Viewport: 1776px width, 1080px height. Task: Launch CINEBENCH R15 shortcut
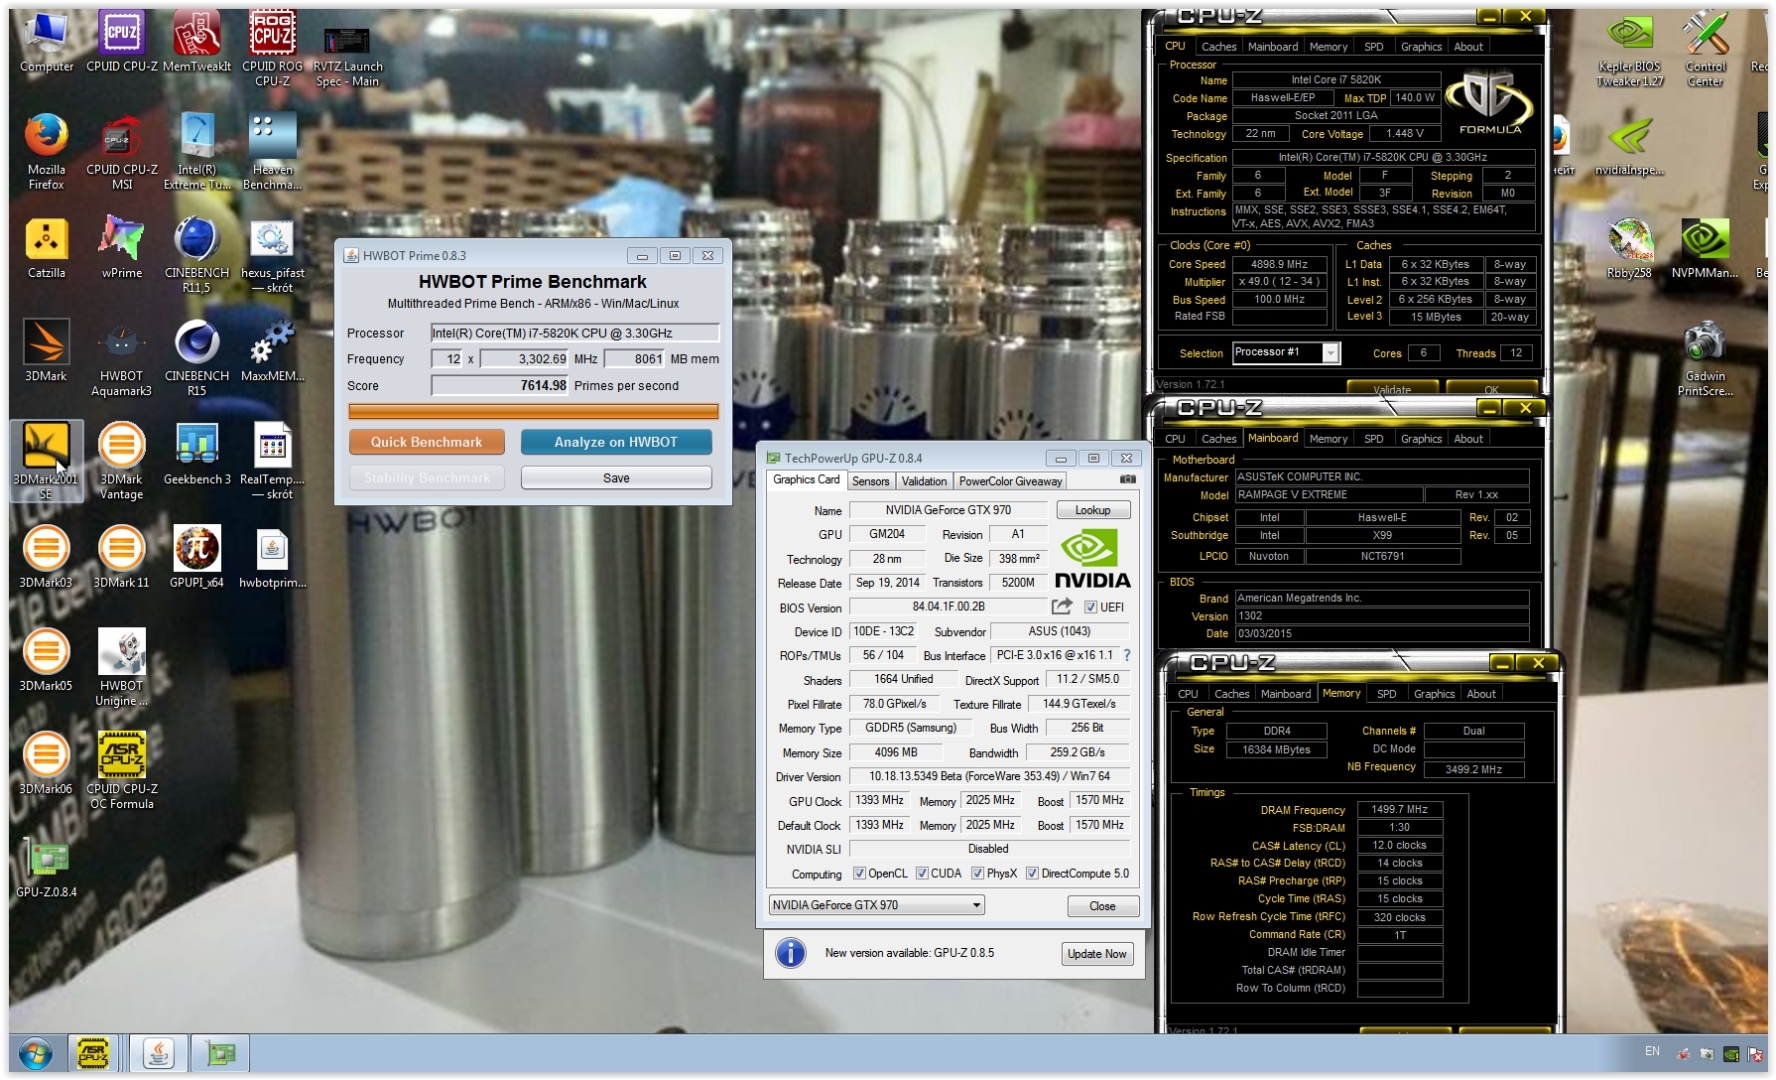pyautogui.click(x=196, y=357)
